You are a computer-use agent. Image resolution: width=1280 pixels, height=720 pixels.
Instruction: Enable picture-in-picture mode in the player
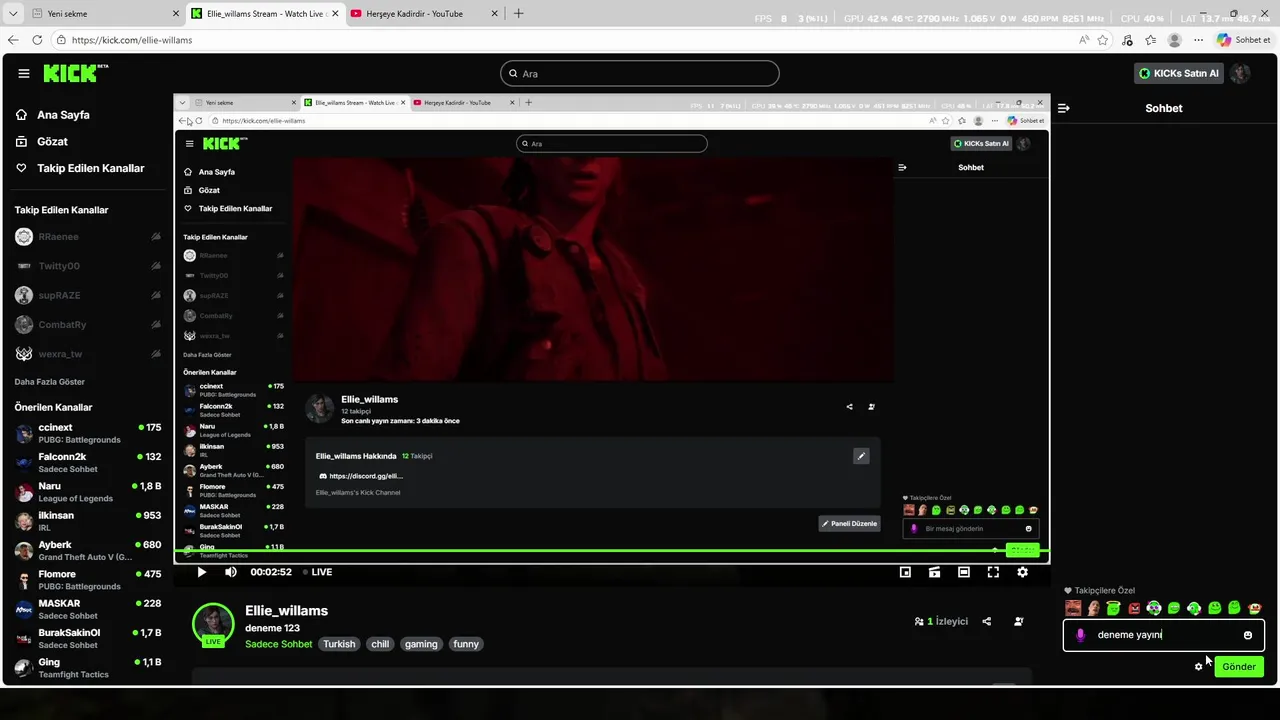coord(905,572)
